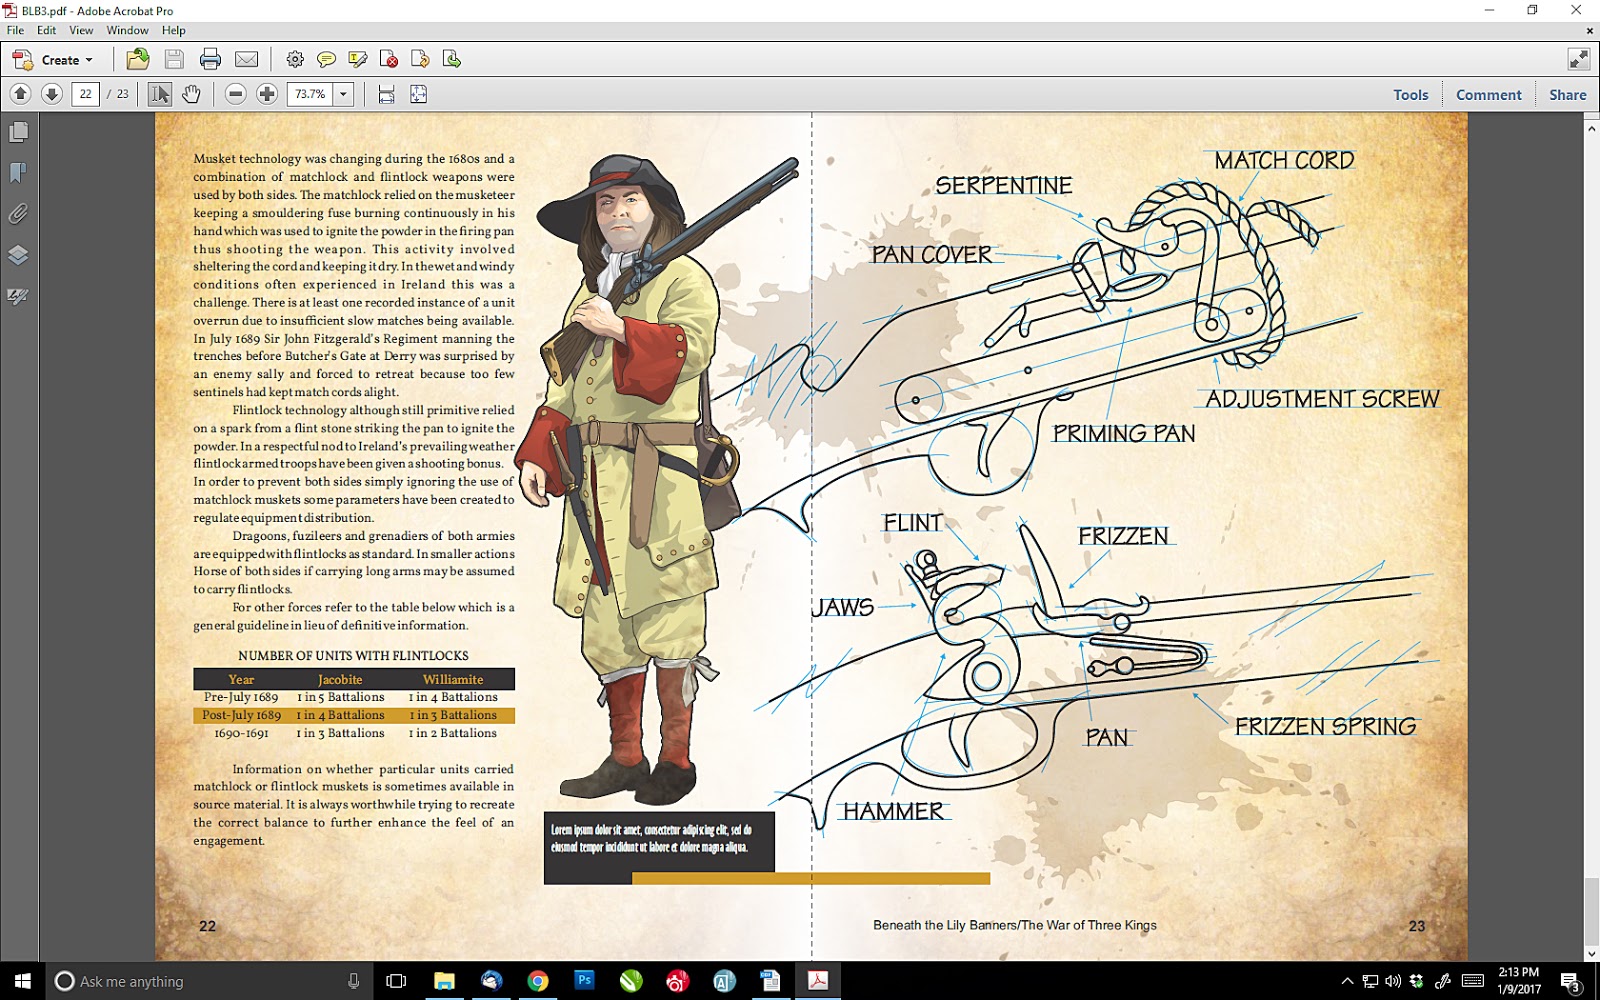Go to the next page
The width and height of the screenshot is (1600, 1000).
tap(52, 94)
